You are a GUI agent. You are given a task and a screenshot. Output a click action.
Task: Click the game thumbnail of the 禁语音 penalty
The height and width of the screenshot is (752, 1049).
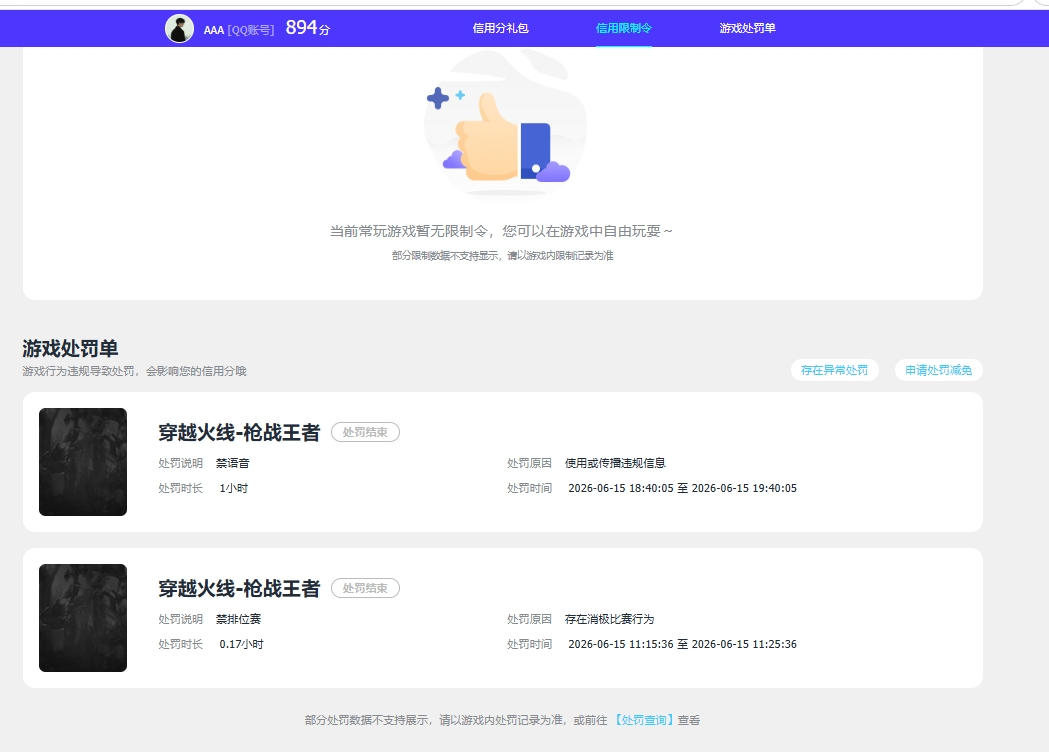(x=83, y=462)
